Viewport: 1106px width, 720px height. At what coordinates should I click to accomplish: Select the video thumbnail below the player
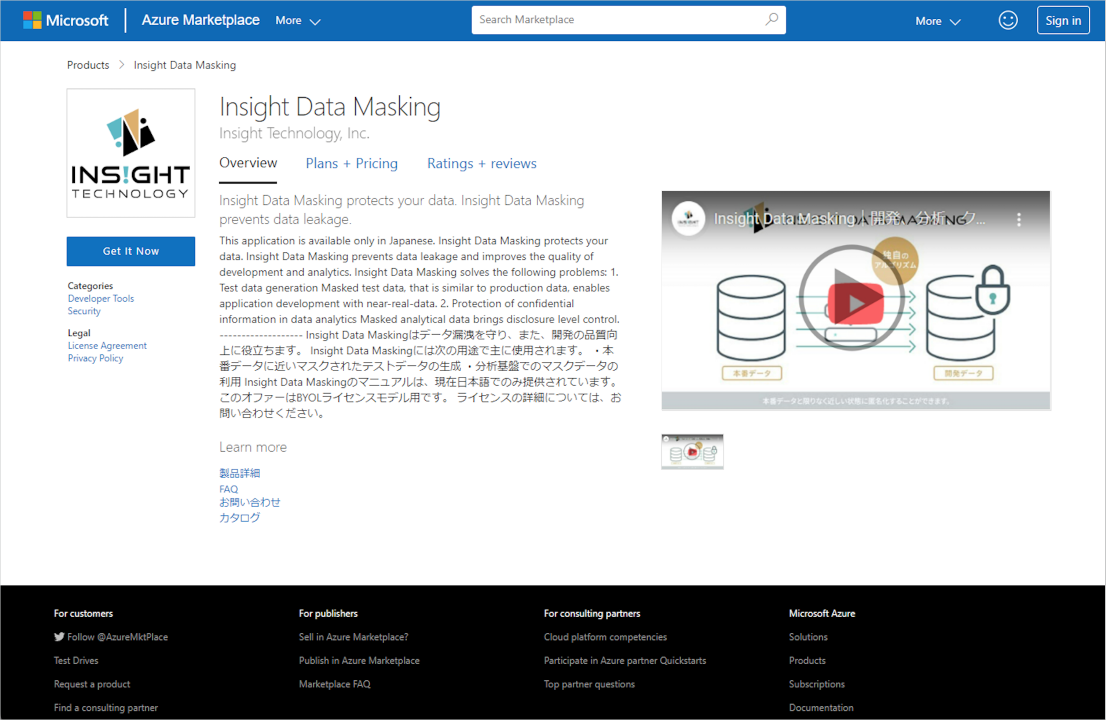point(693,452)
